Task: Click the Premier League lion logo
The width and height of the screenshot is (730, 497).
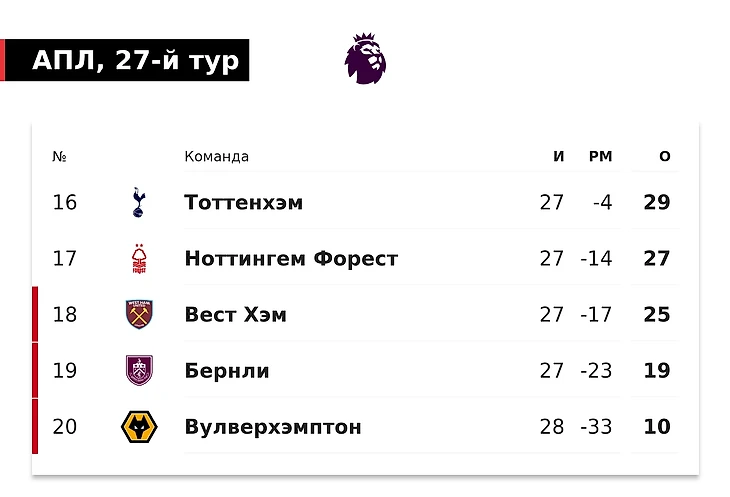Action: point(365,59)
